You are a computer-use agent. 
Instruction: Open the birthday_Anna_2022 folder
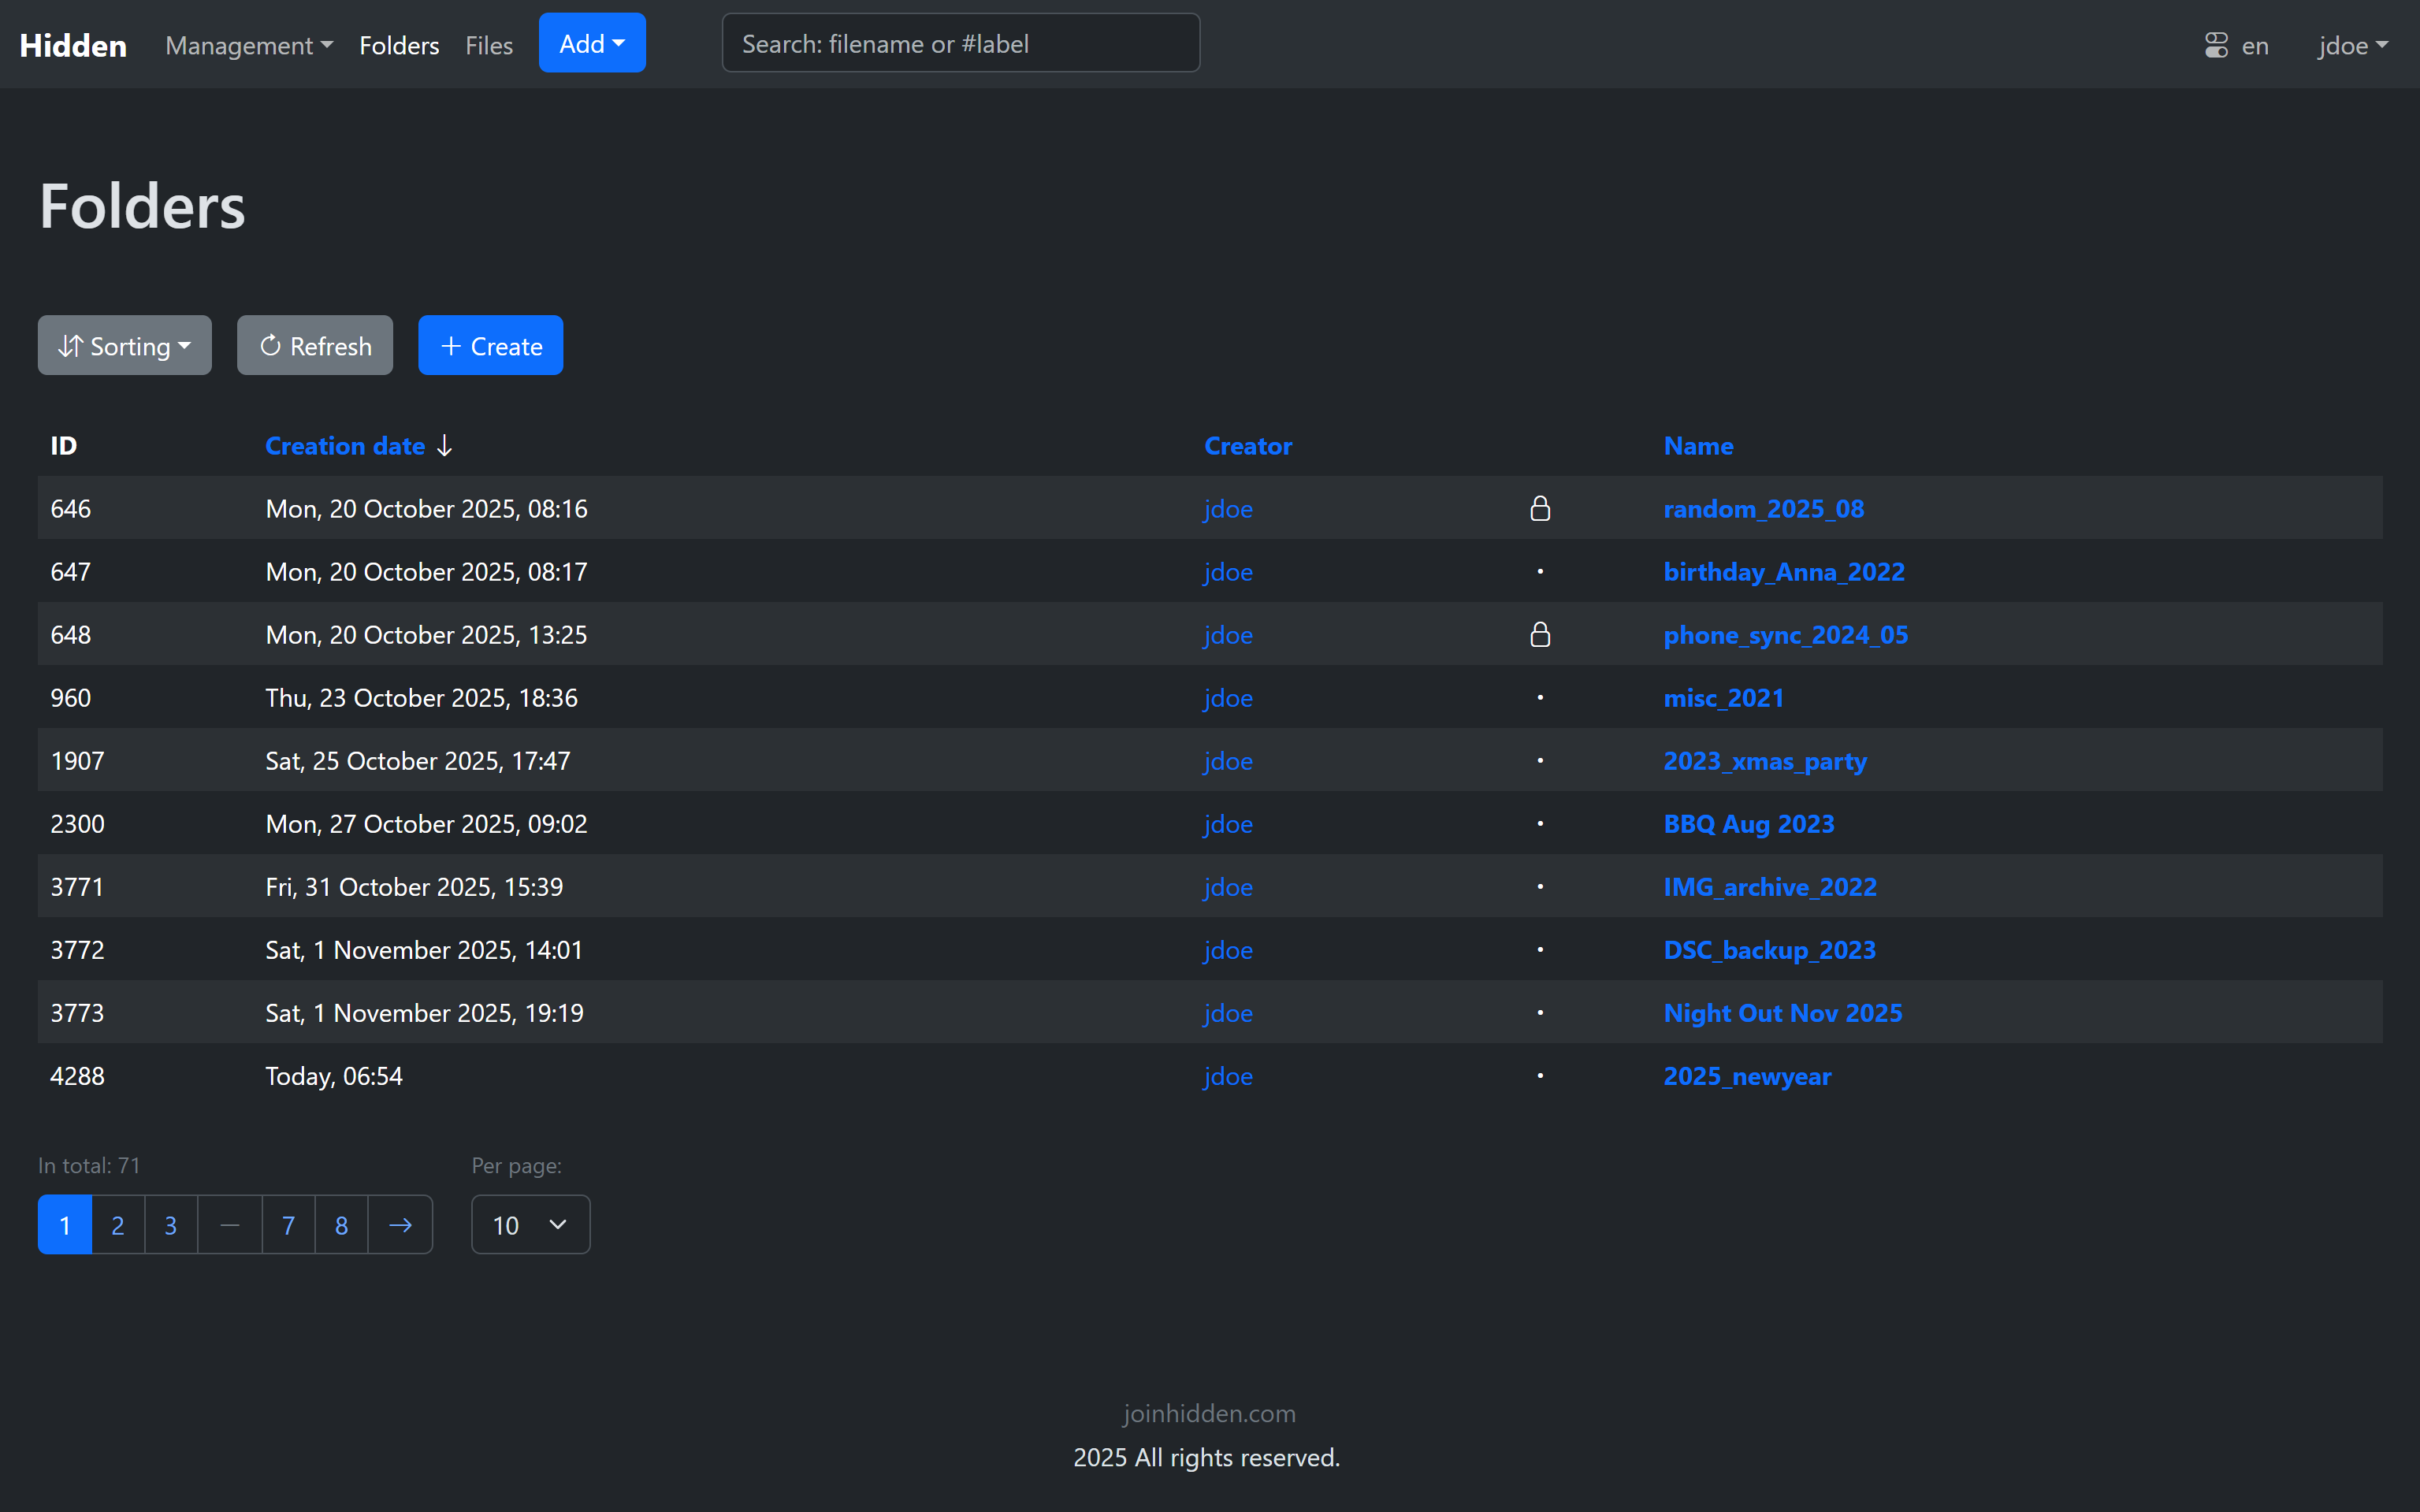pyautogui.click(x=1783, y=571)
